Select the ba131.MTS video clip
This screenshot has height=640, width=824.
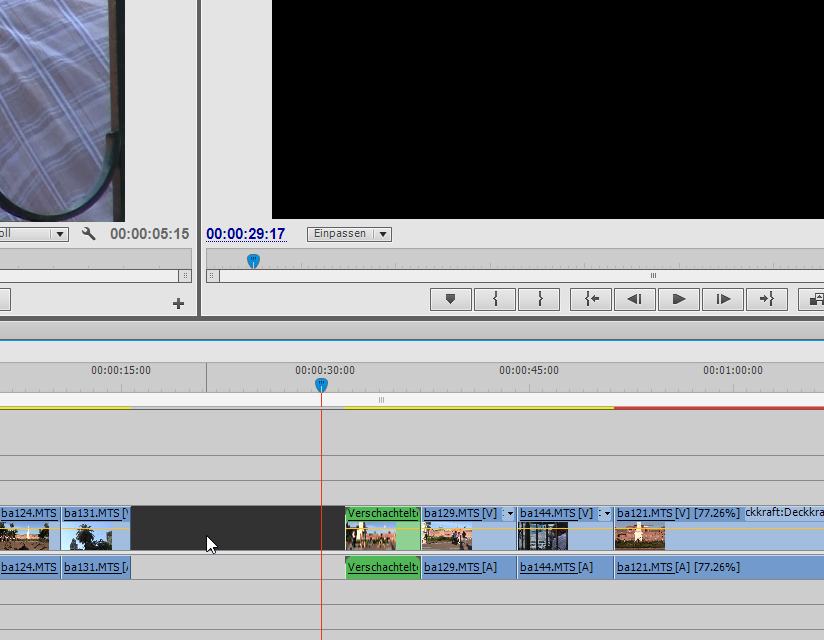pos(96,528)
